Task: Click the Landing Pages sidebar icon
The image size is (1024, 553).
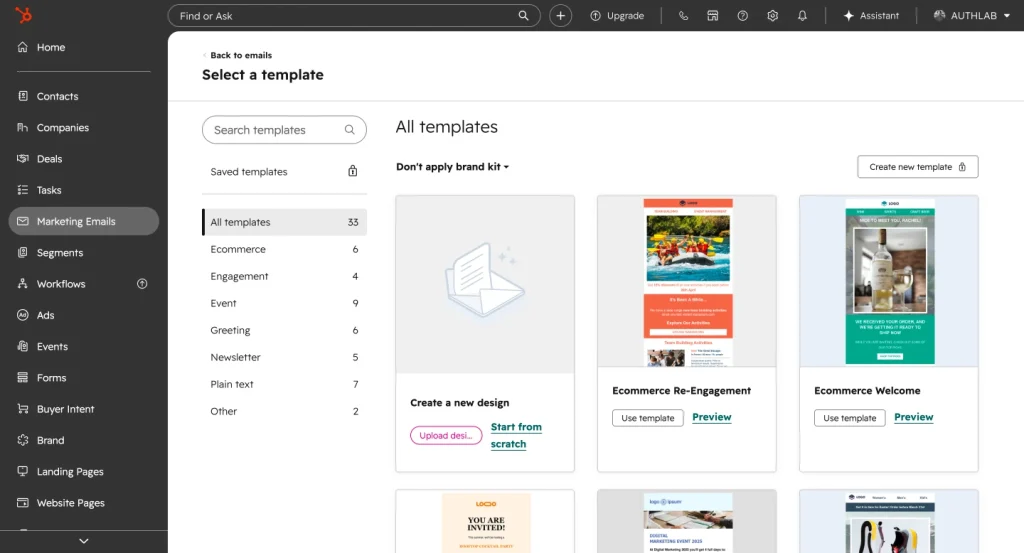Action: click(23, 471)
